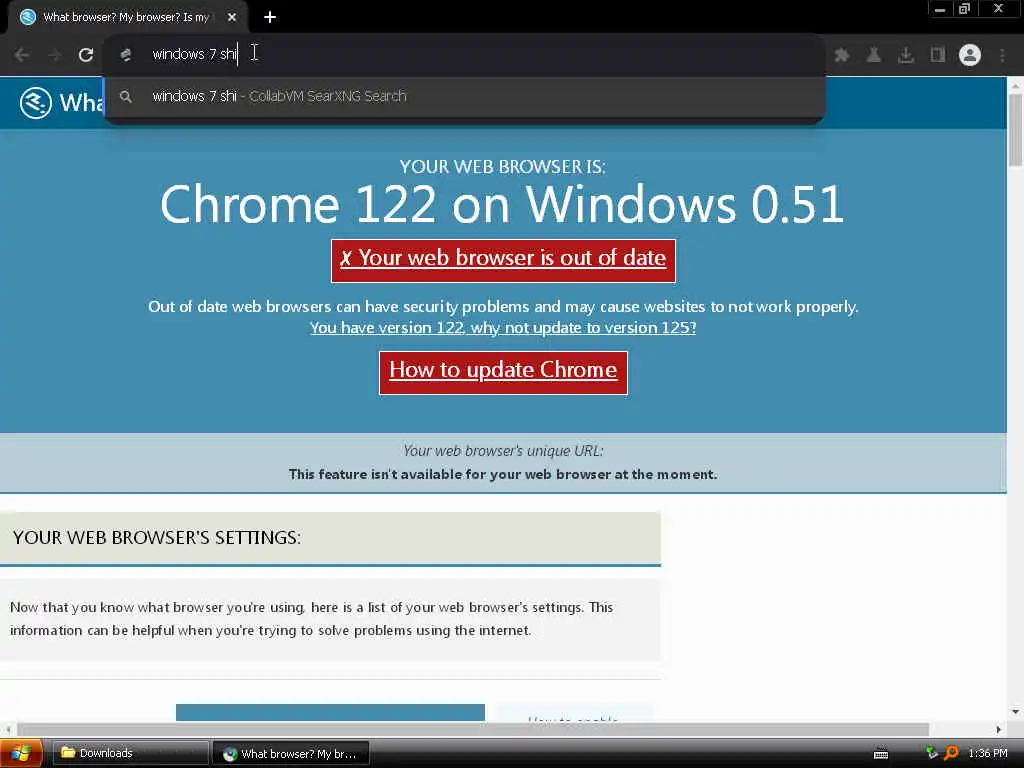Open the Downloads toolbar icon
Viewport: 1024px width, 768px height.
coord(906,55)
